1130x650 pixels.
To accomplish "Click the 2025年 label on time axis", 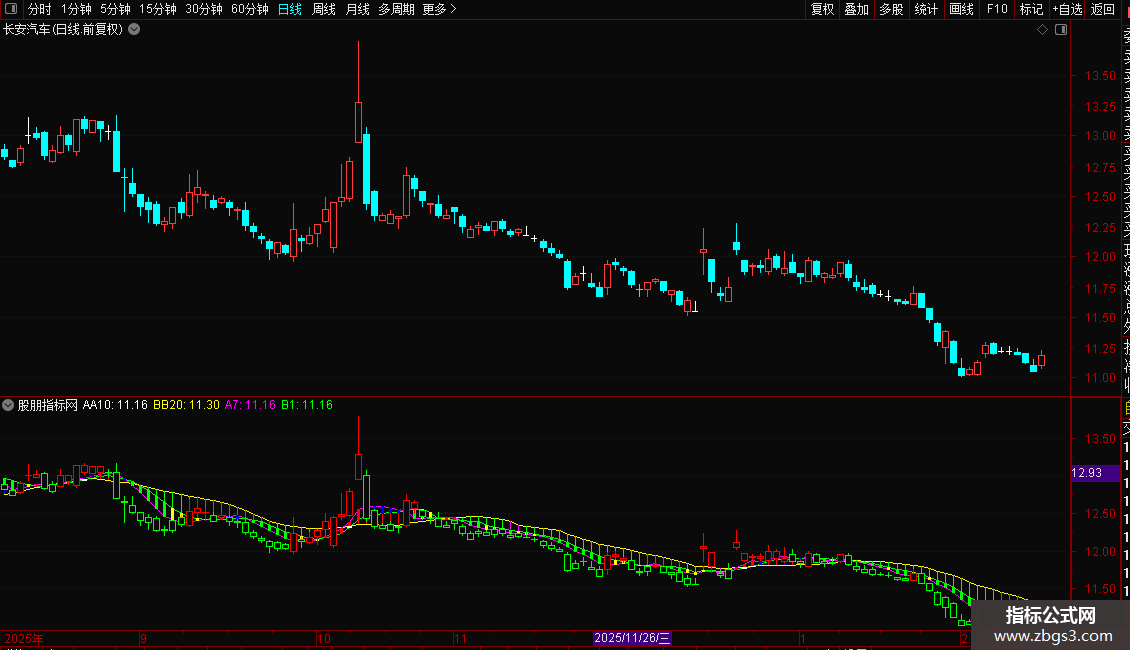I will [24, 638].
